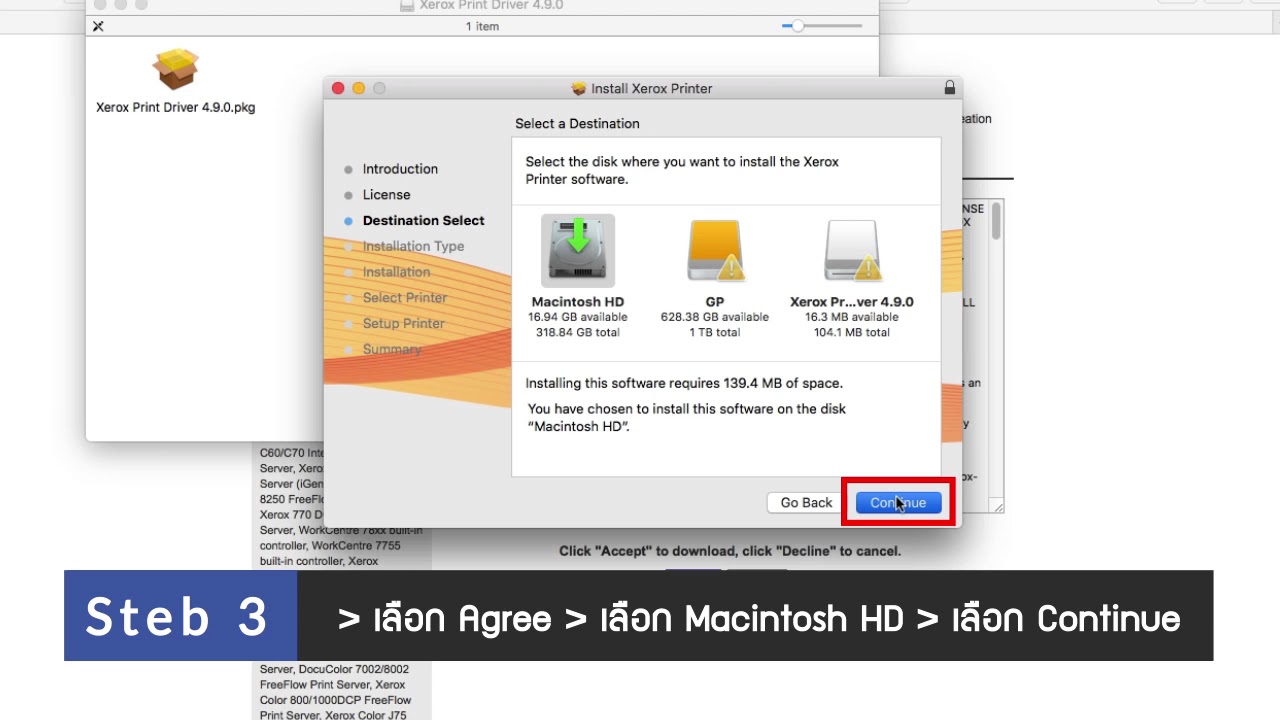Click the lock icon in installer title bar
1280x720 pixels.
[949, 88]
